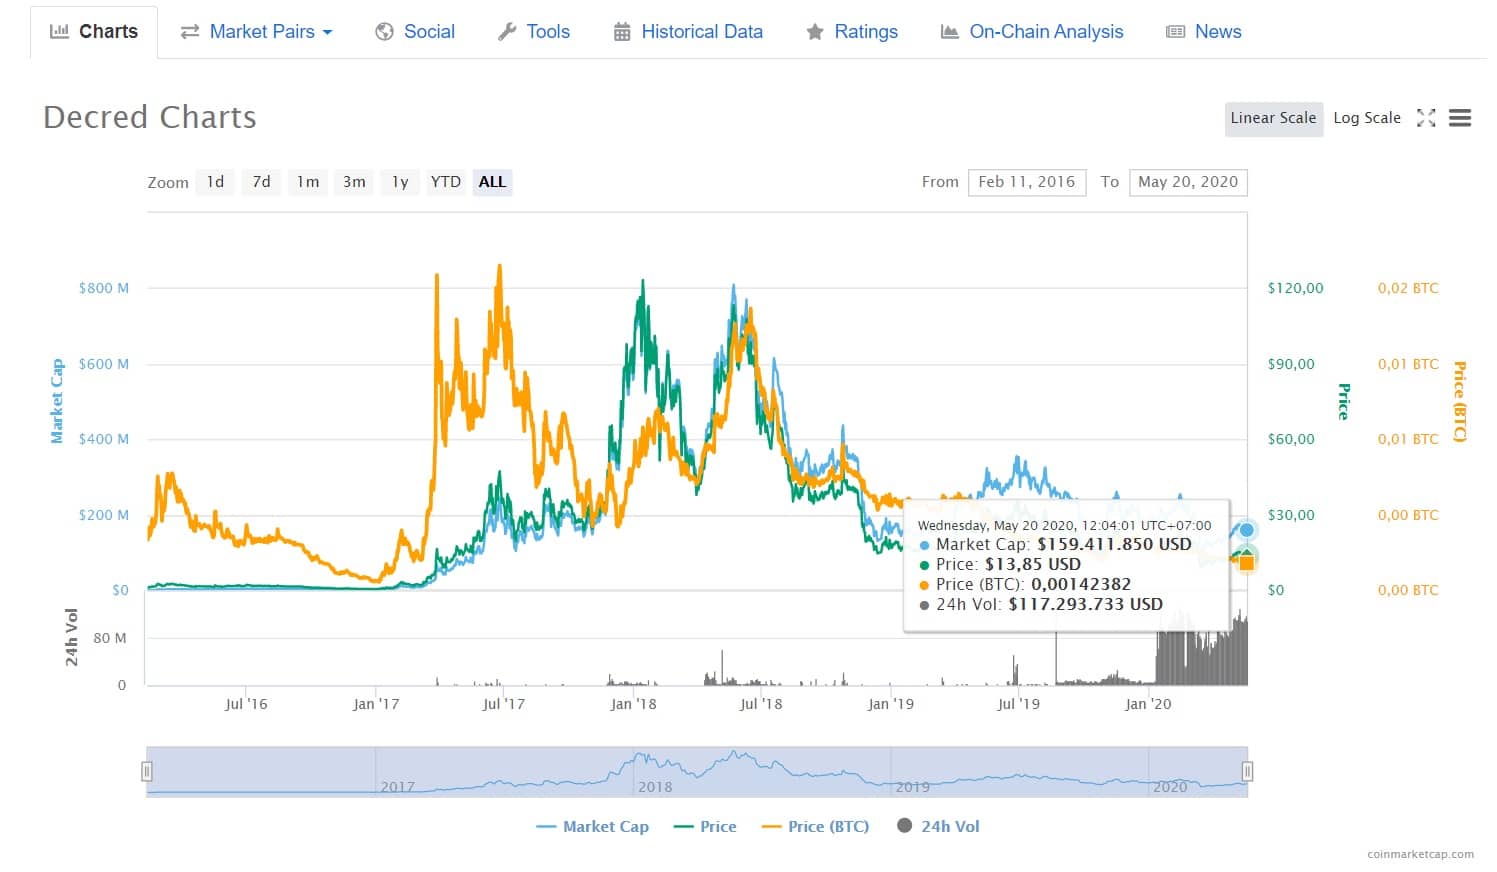
Task: Click the bar chart icon on Charts tab
Action: point(59,32)
